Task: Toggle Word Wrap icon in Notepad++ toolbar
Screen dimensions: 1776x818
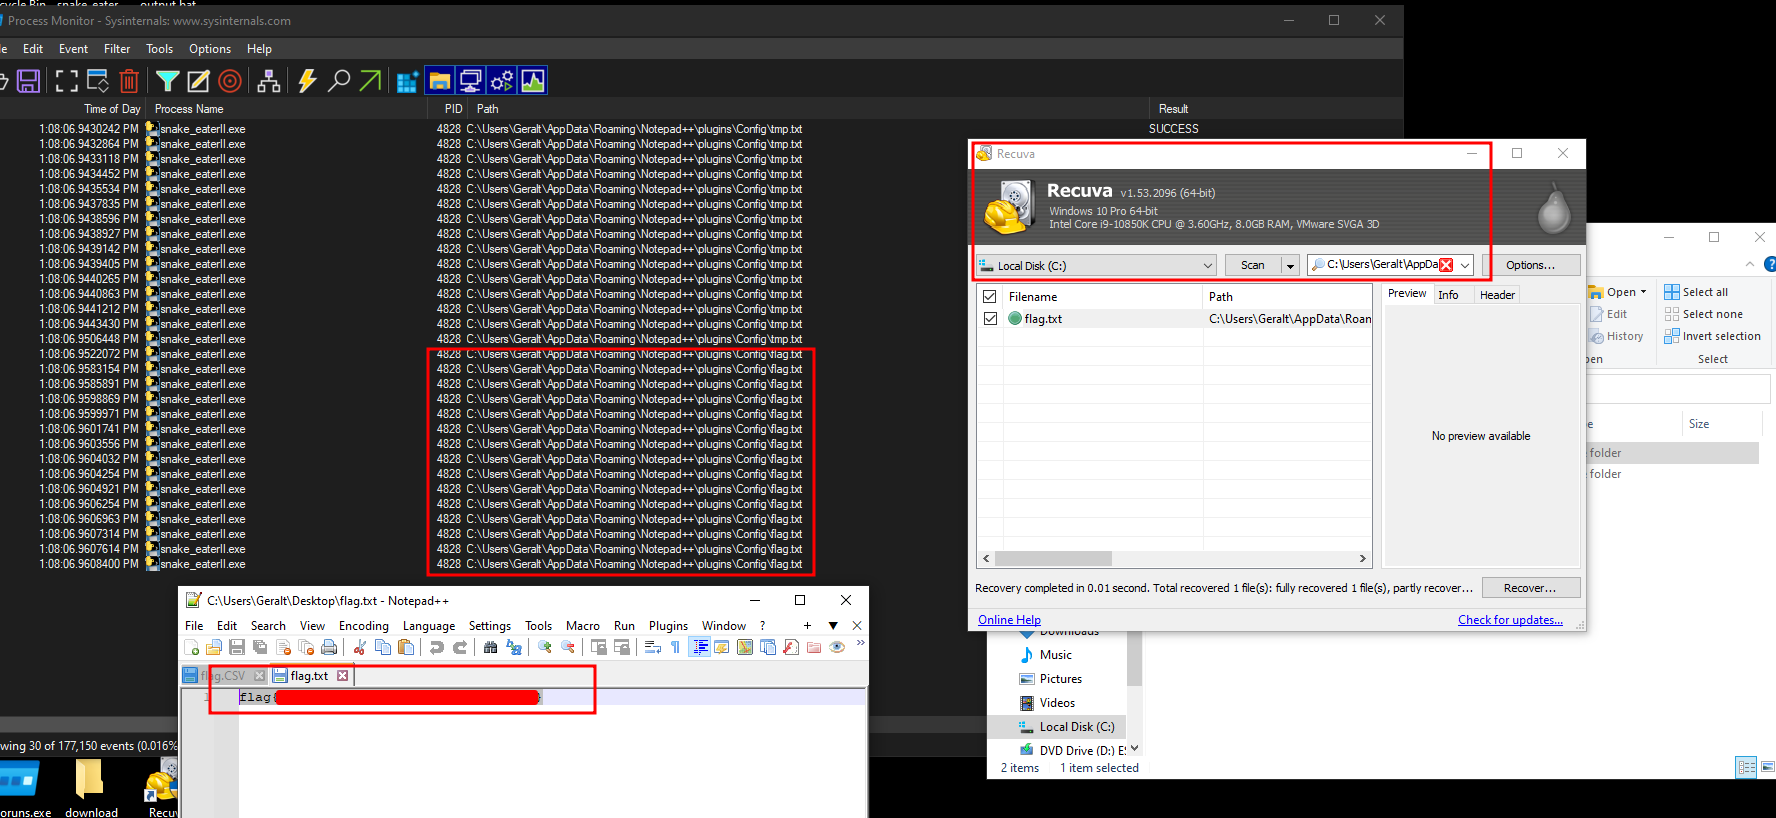Action: tap(653, 647)
